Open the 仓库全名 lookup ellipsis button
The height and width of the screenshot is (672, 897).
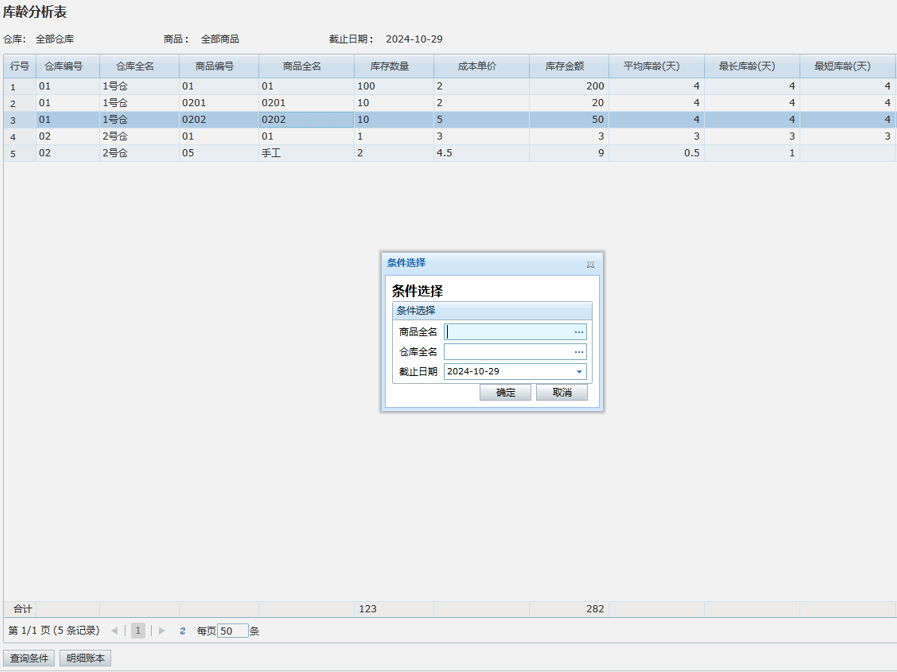pyautogui.click(x=579, y=352)
